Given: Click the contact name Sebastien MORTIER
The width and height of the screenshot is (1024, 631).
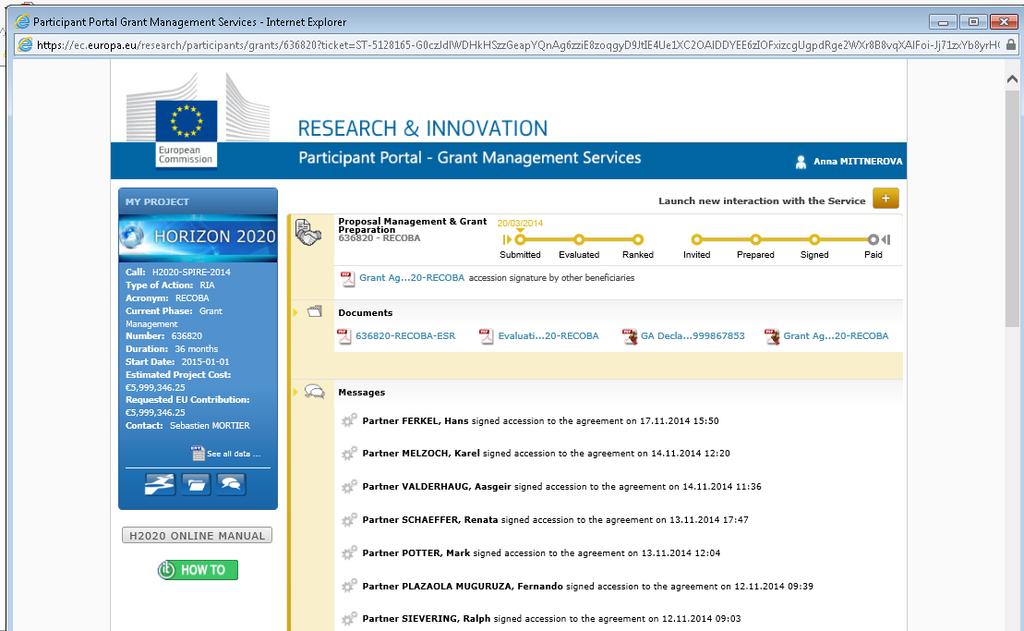Looking at the screenshot, I should coord(210,426).
